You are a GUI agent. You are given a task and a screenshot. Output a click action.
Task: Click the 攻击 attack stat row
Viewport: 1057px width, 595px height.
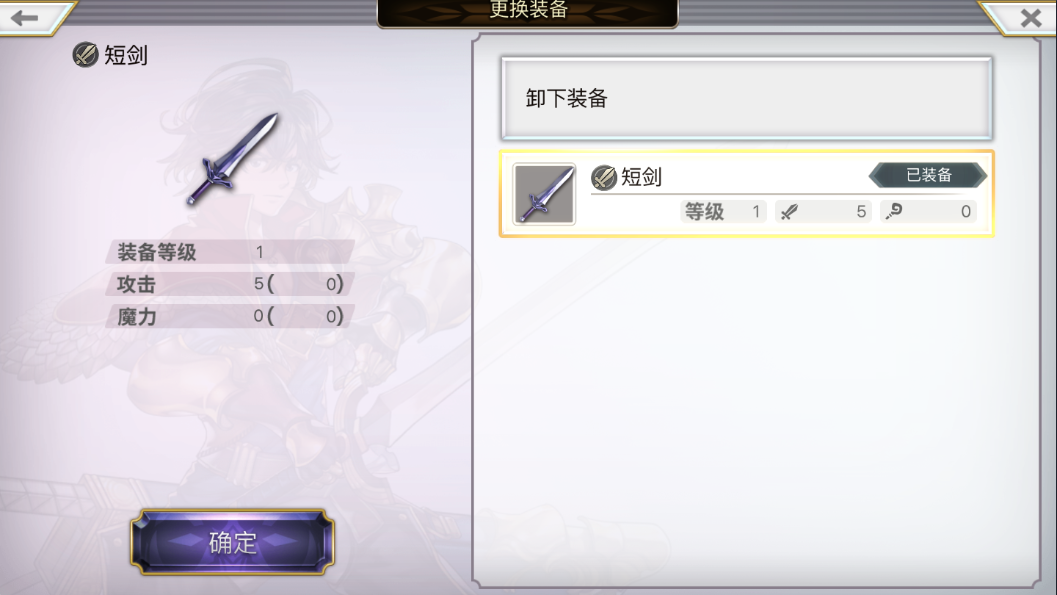point(230,284)
